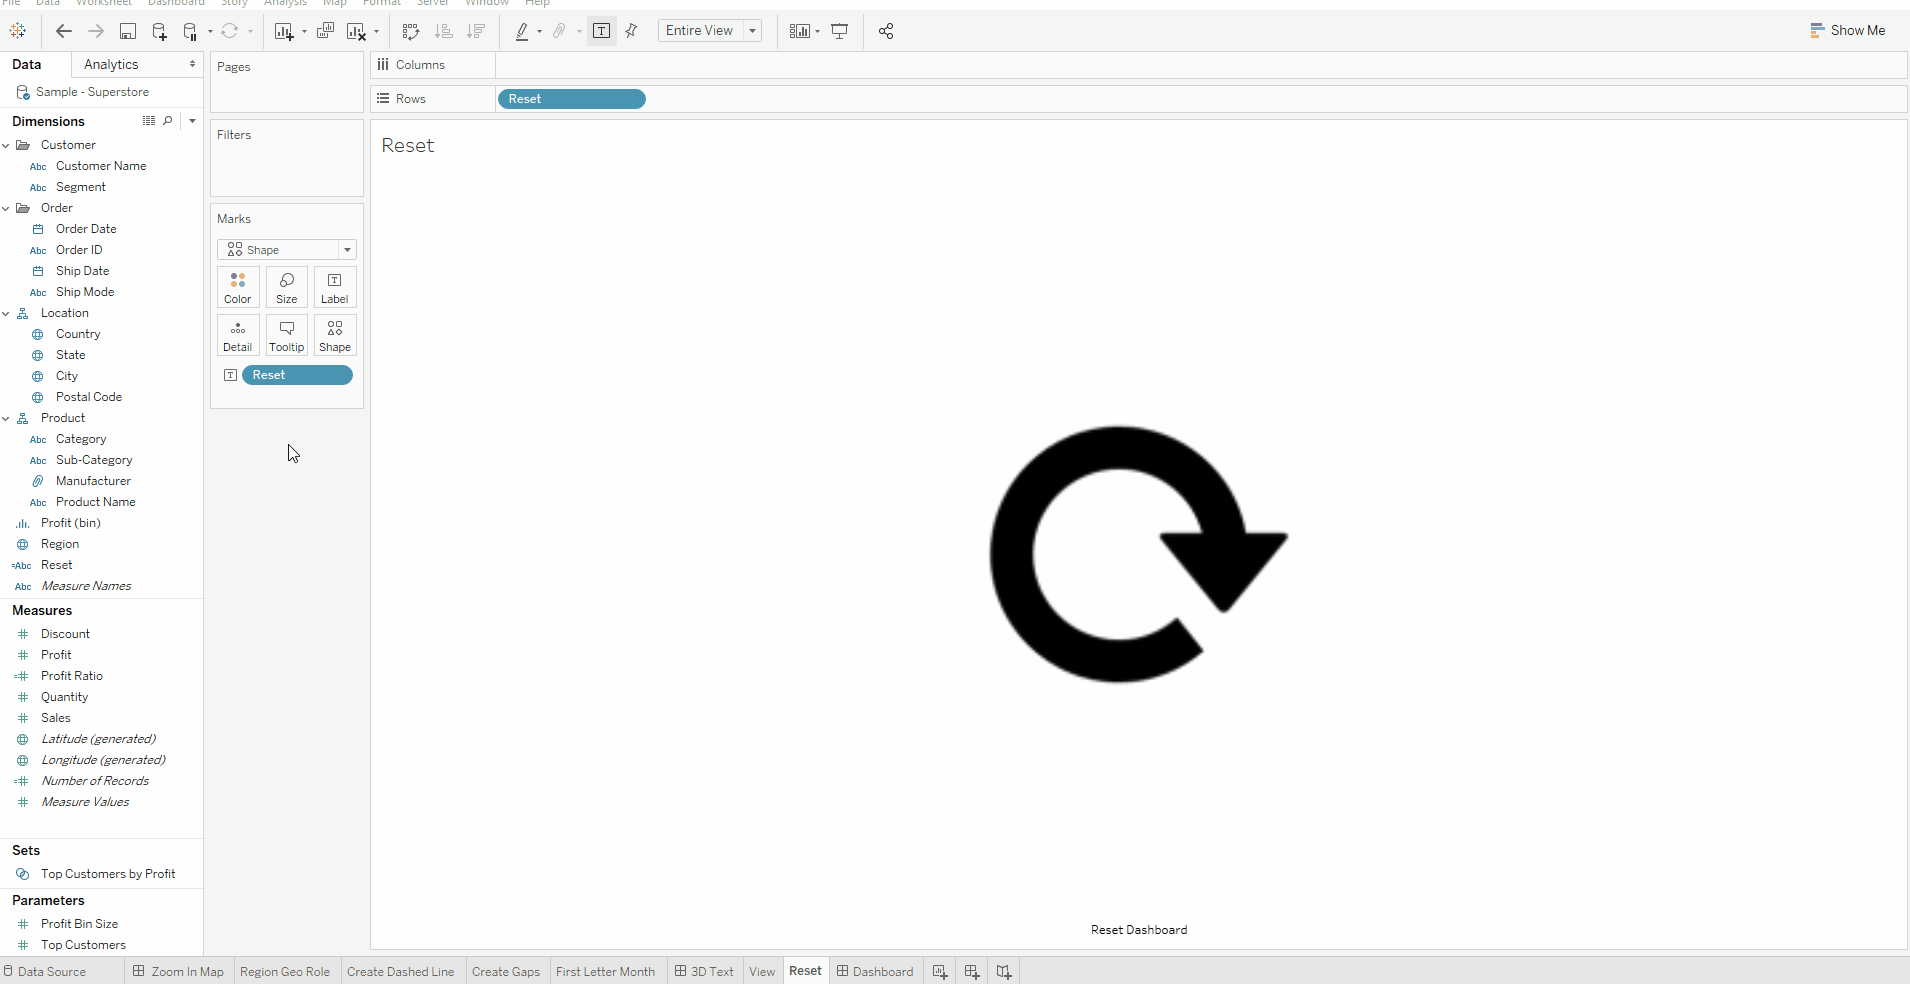Screen dimensions: 1910x984
Task: Toggle Fix Axes pin in the toolbar
Action: click(631, 31)
